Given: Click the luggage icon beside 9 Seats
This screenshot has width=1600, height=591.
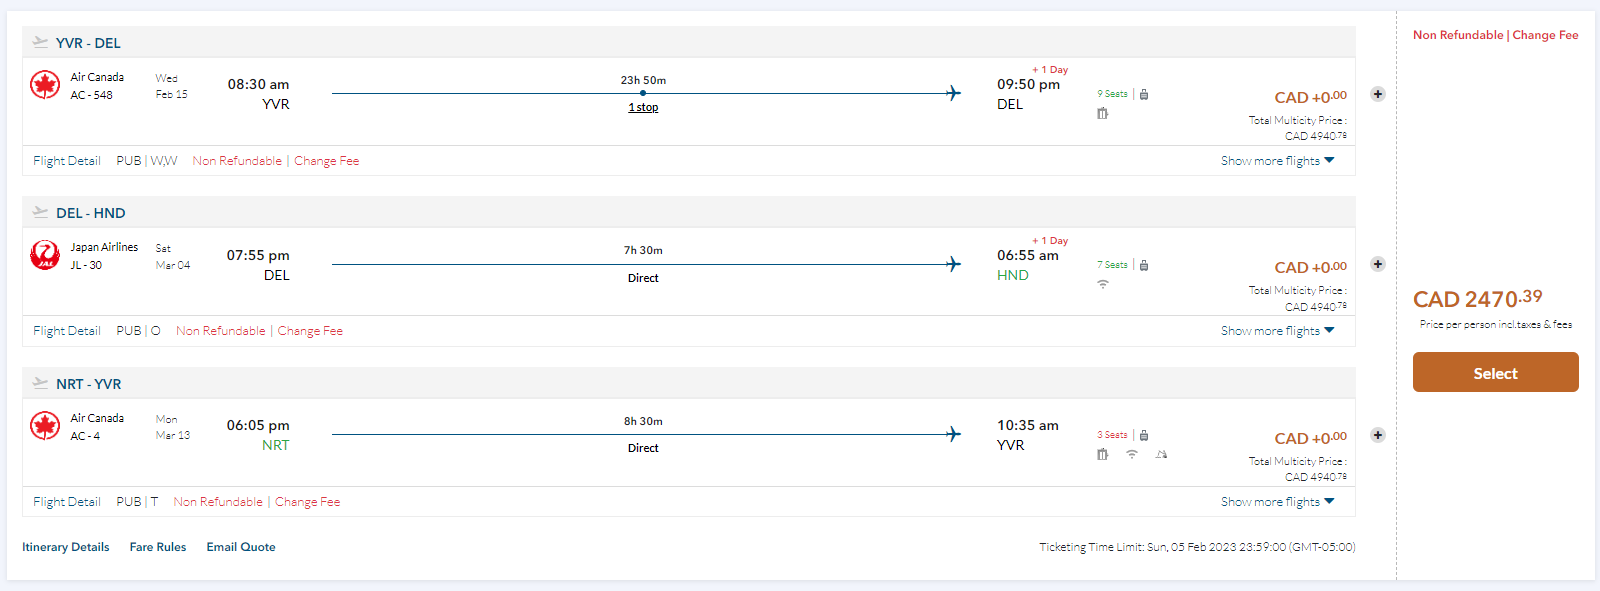Looking at the screenshot, I should point(1144,94).
